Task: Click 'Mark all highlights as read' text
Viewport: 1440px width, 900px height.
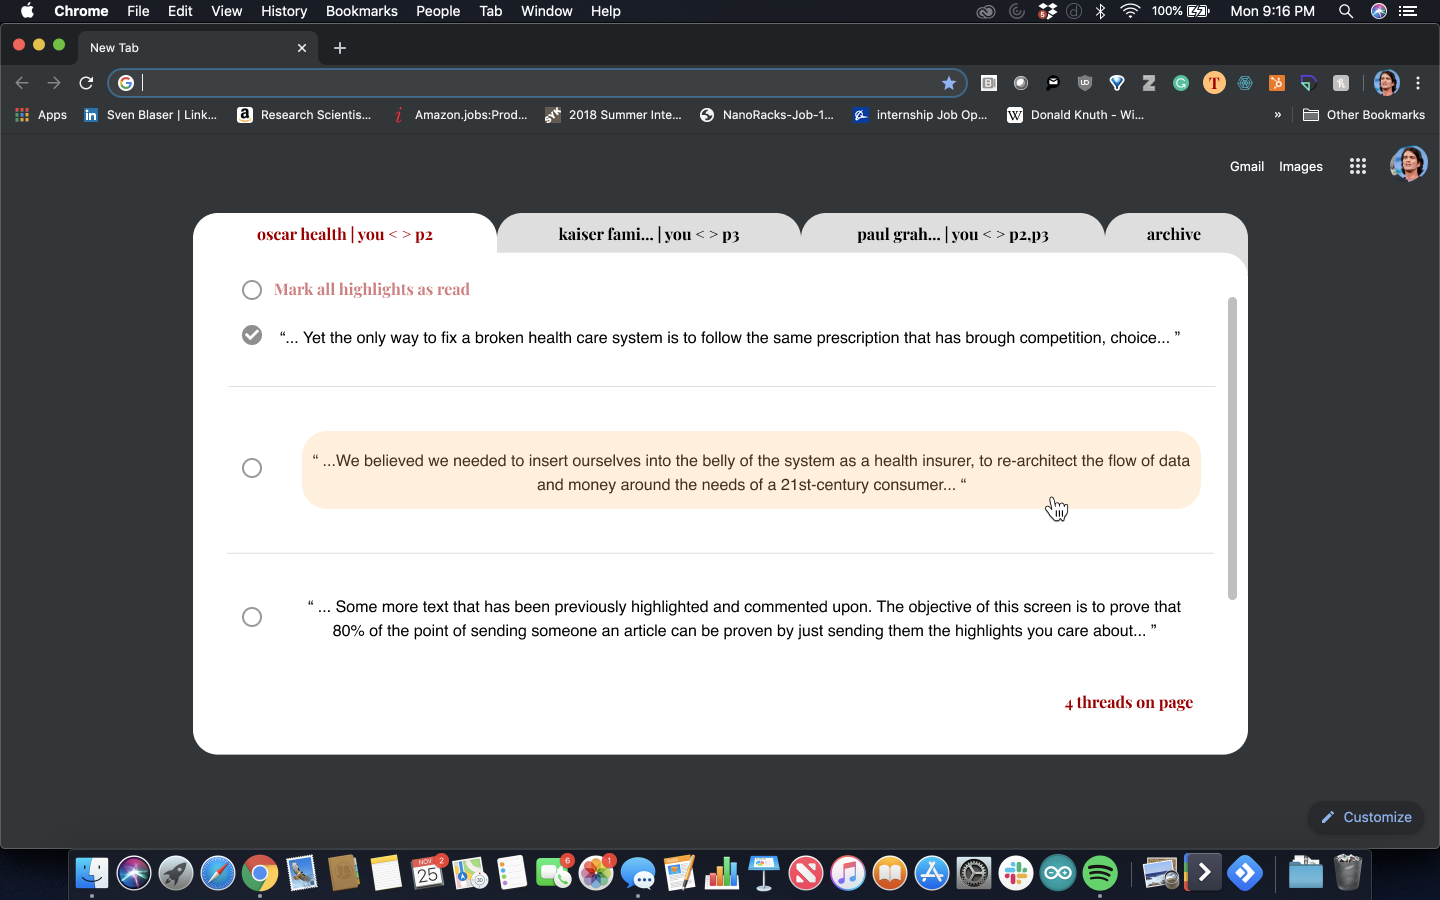Action: [372, 289]
